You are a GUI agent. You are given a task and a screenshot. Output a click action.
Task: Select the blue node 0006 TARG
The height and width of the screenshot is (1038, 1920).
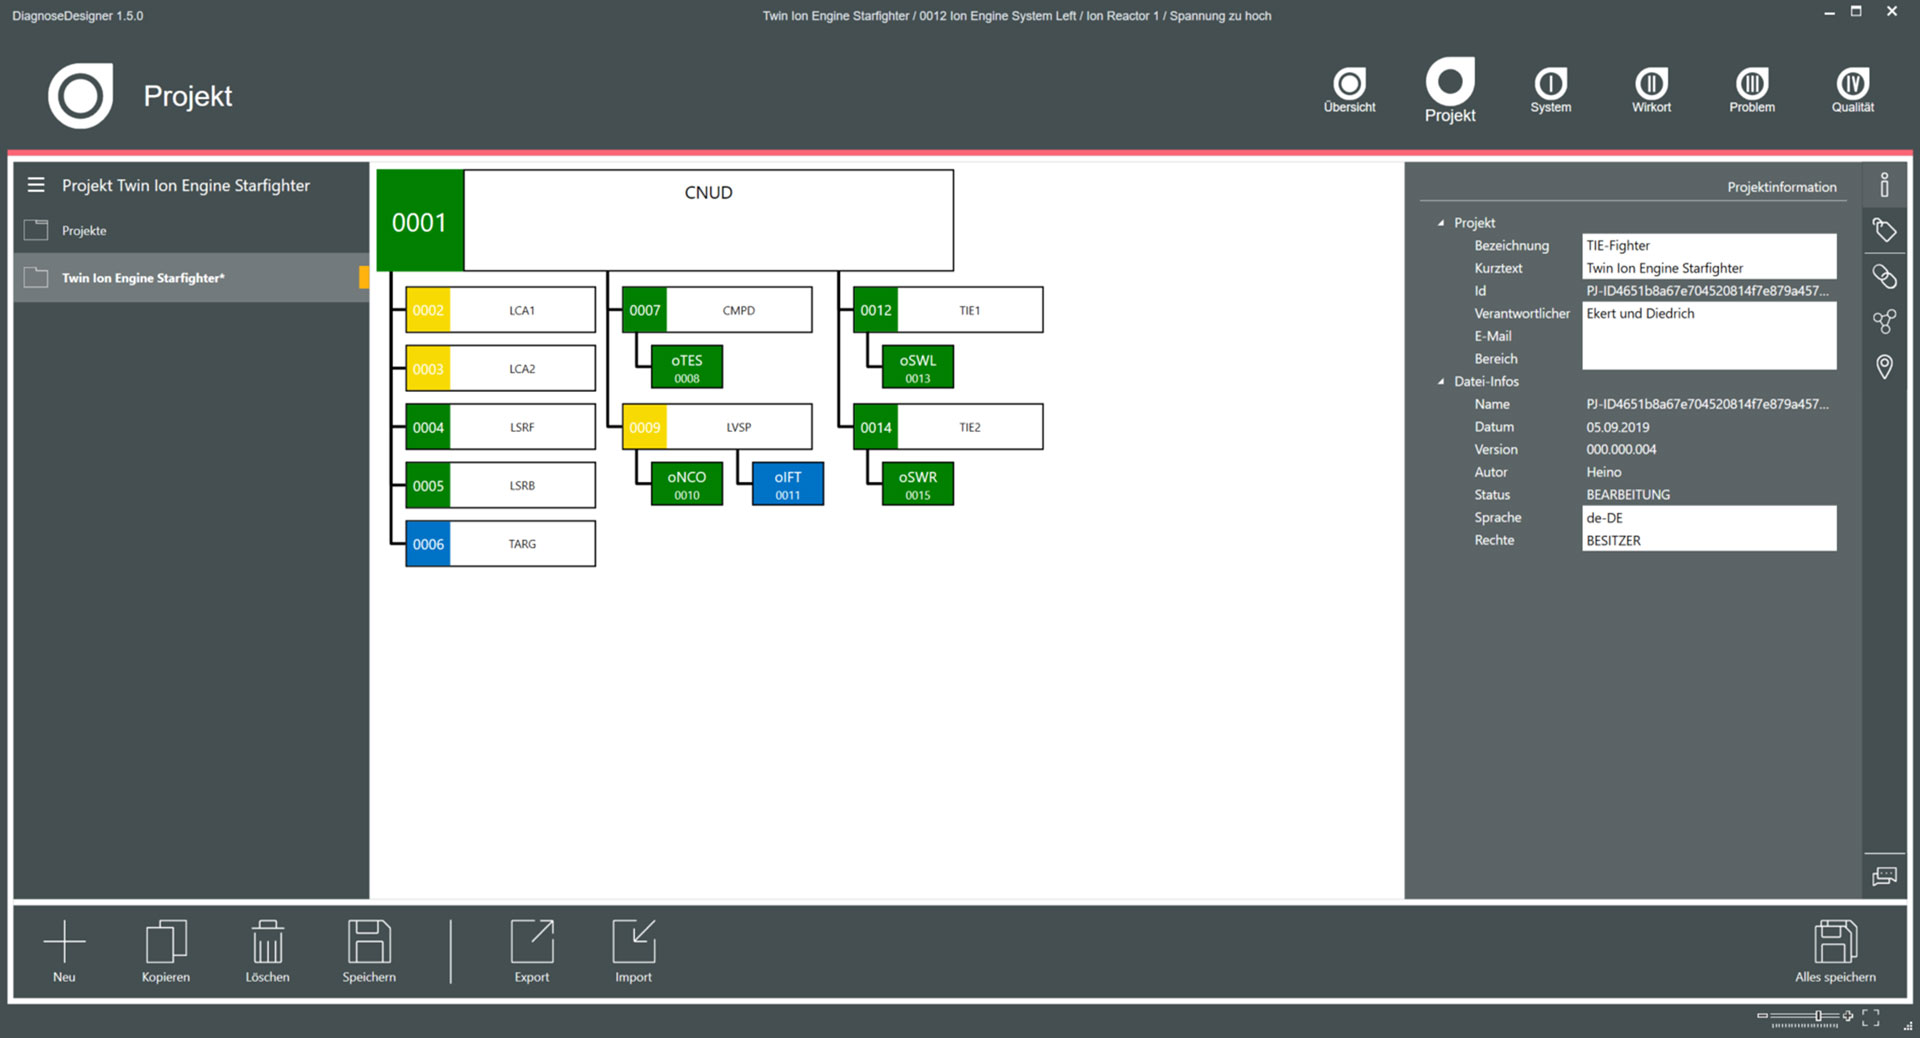coord(500,544)
